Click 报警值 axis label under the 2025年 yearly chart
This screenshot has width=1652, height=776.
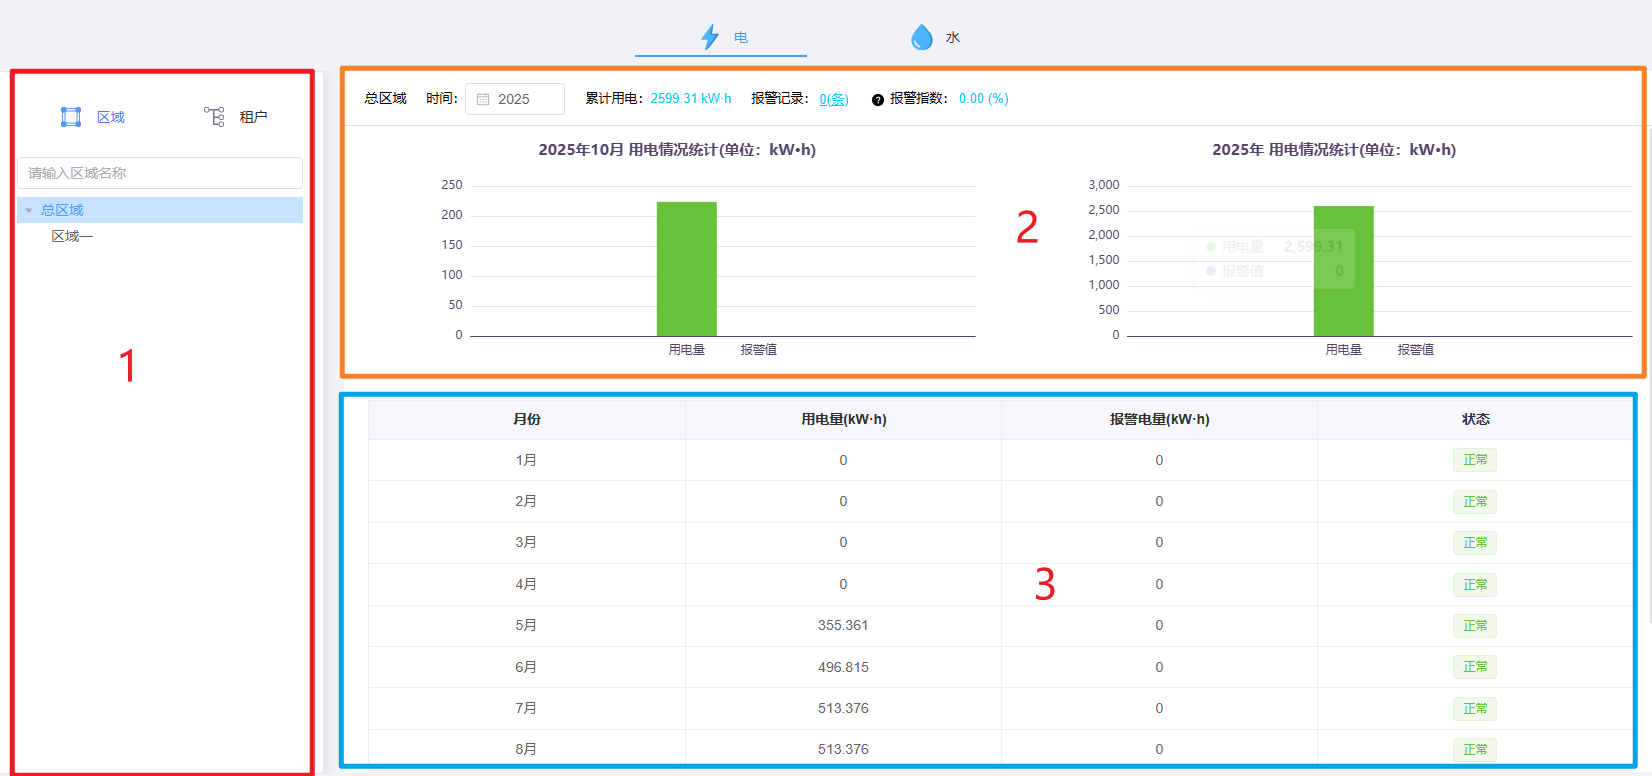[1416, 349]
